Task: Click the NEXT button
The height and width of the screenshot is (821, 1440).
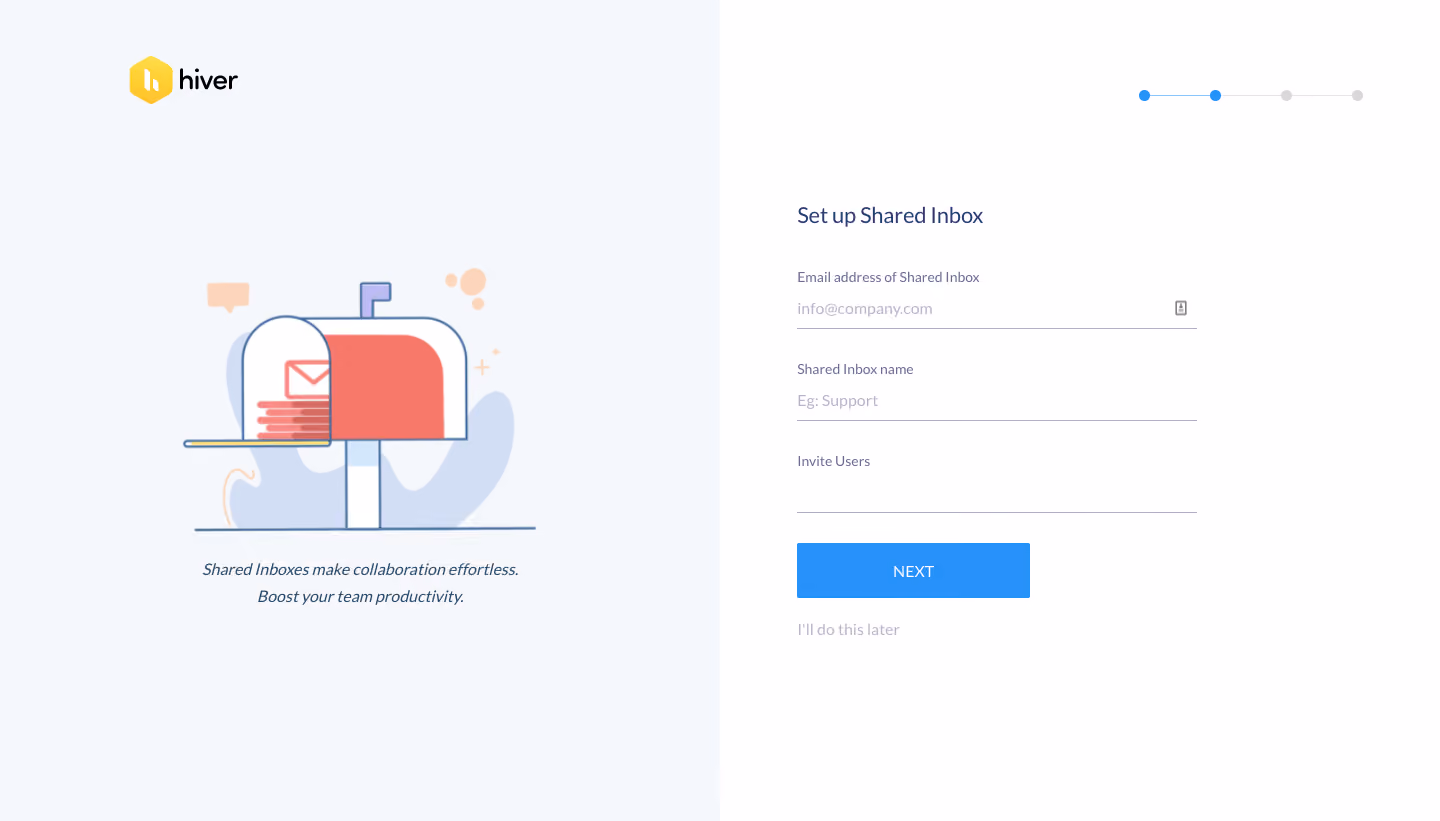Action: (x=913, y=571)
